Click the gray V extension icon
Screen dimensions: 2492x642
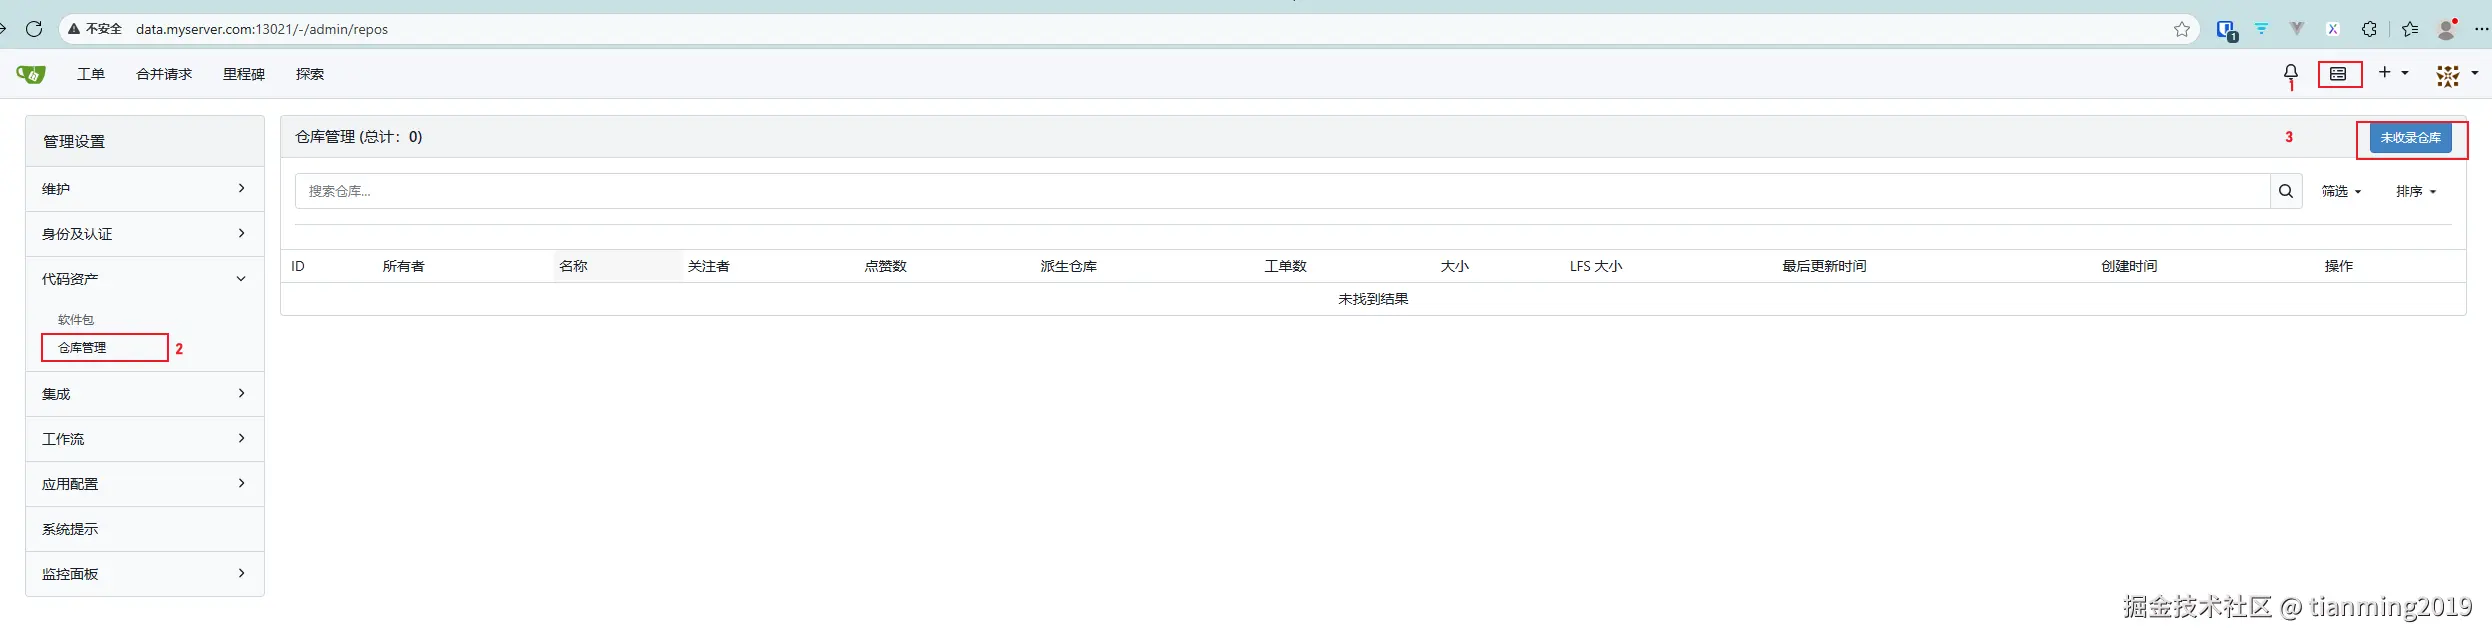pos(2297,29)
